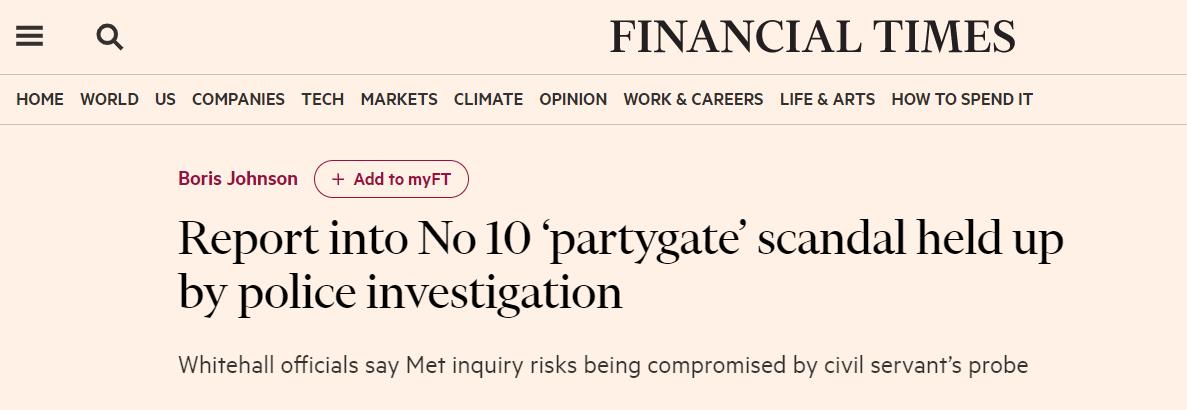Click the Boris Johnson topic link
Image resolution: width=1187 pixels, height=410 pixels.
pos(238,179)
